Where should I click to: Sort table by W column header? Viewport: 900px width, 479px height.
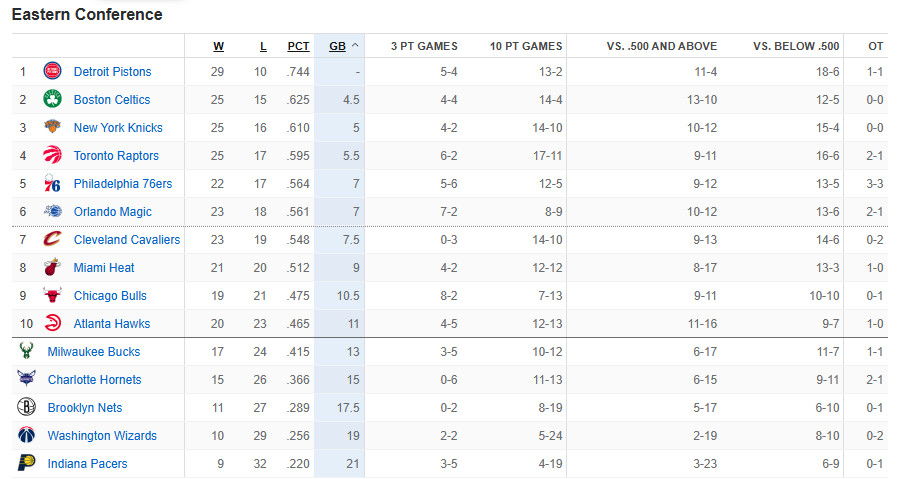coord(219,46)
